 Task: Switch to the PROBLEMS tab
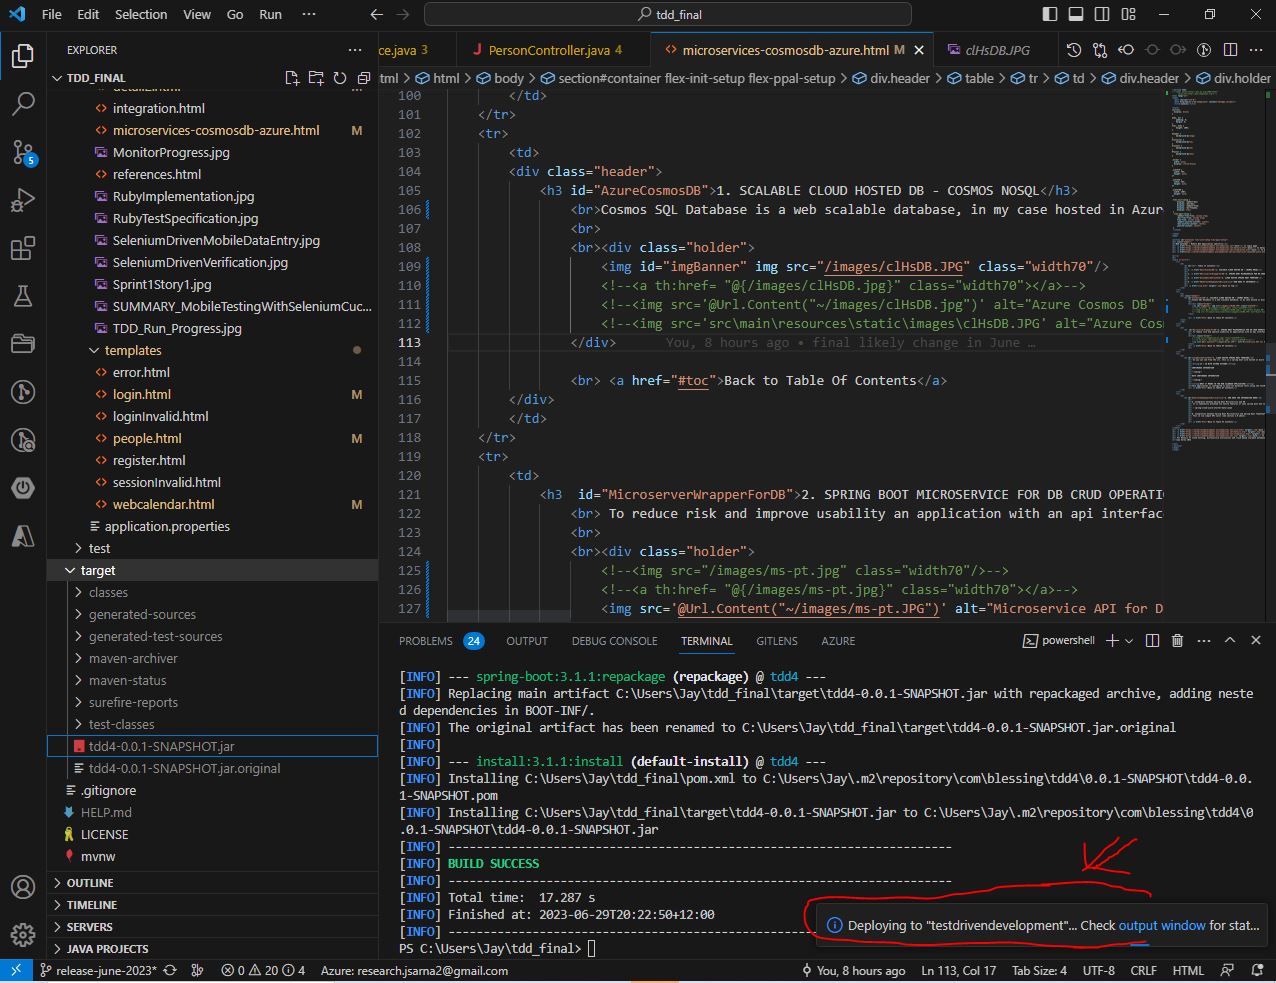426,641
